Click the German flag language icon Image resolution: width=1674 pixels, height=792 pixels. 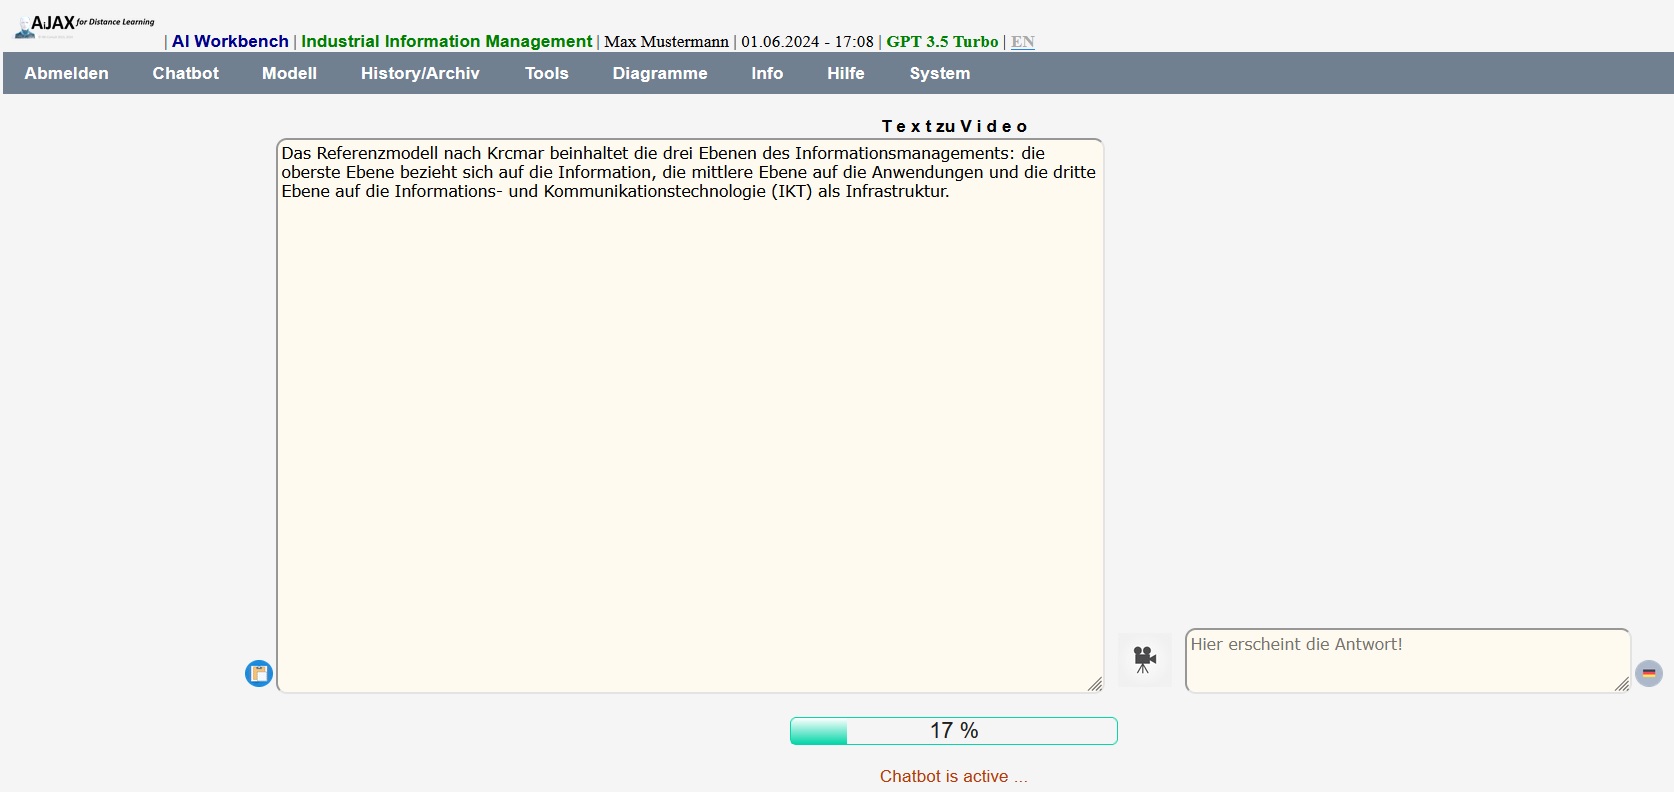pos(1648,673)
